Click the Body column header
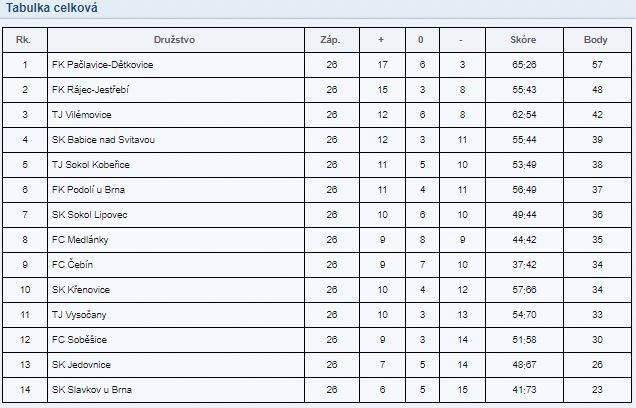 (x=595, y=40)
